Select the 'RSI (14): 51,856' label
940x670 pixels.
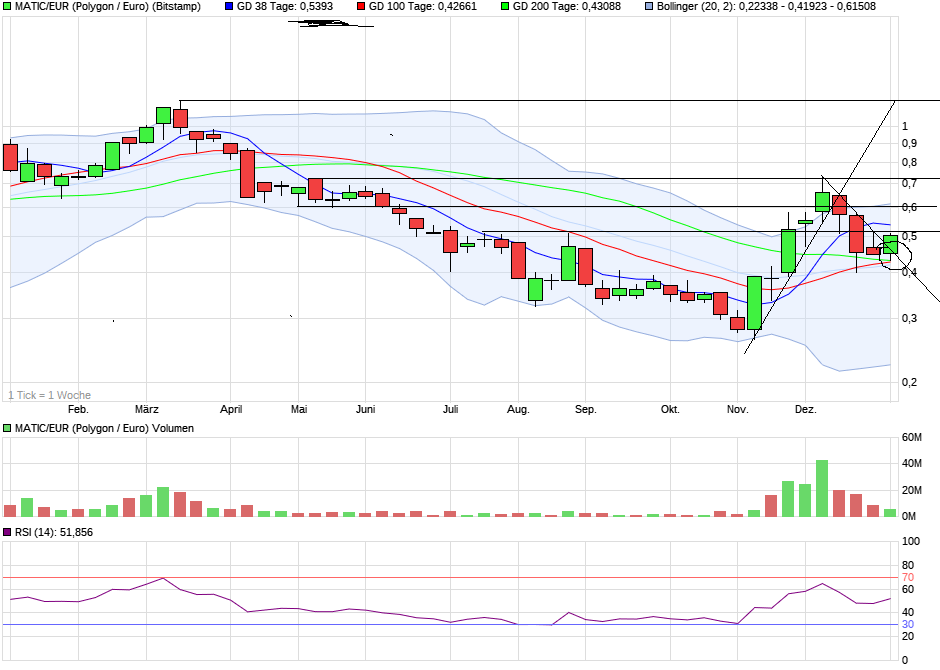[54, 532]
